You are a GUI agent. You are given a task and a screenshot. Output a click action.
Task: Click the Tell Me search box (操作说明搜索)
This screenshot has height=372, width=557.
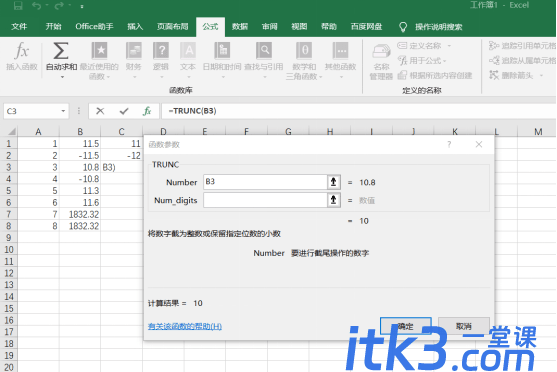[x=439, y=27]
